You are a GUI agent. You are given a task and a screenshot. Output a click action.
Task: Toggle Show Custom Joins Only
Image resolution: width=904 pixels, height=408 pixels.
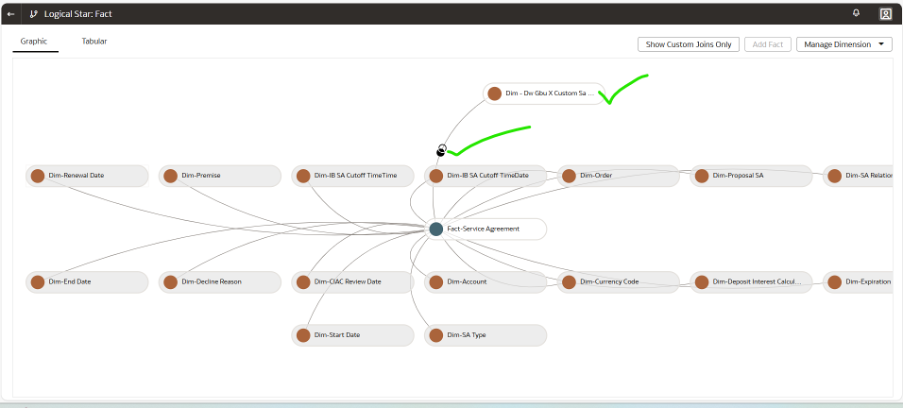[x=688, y=44]
